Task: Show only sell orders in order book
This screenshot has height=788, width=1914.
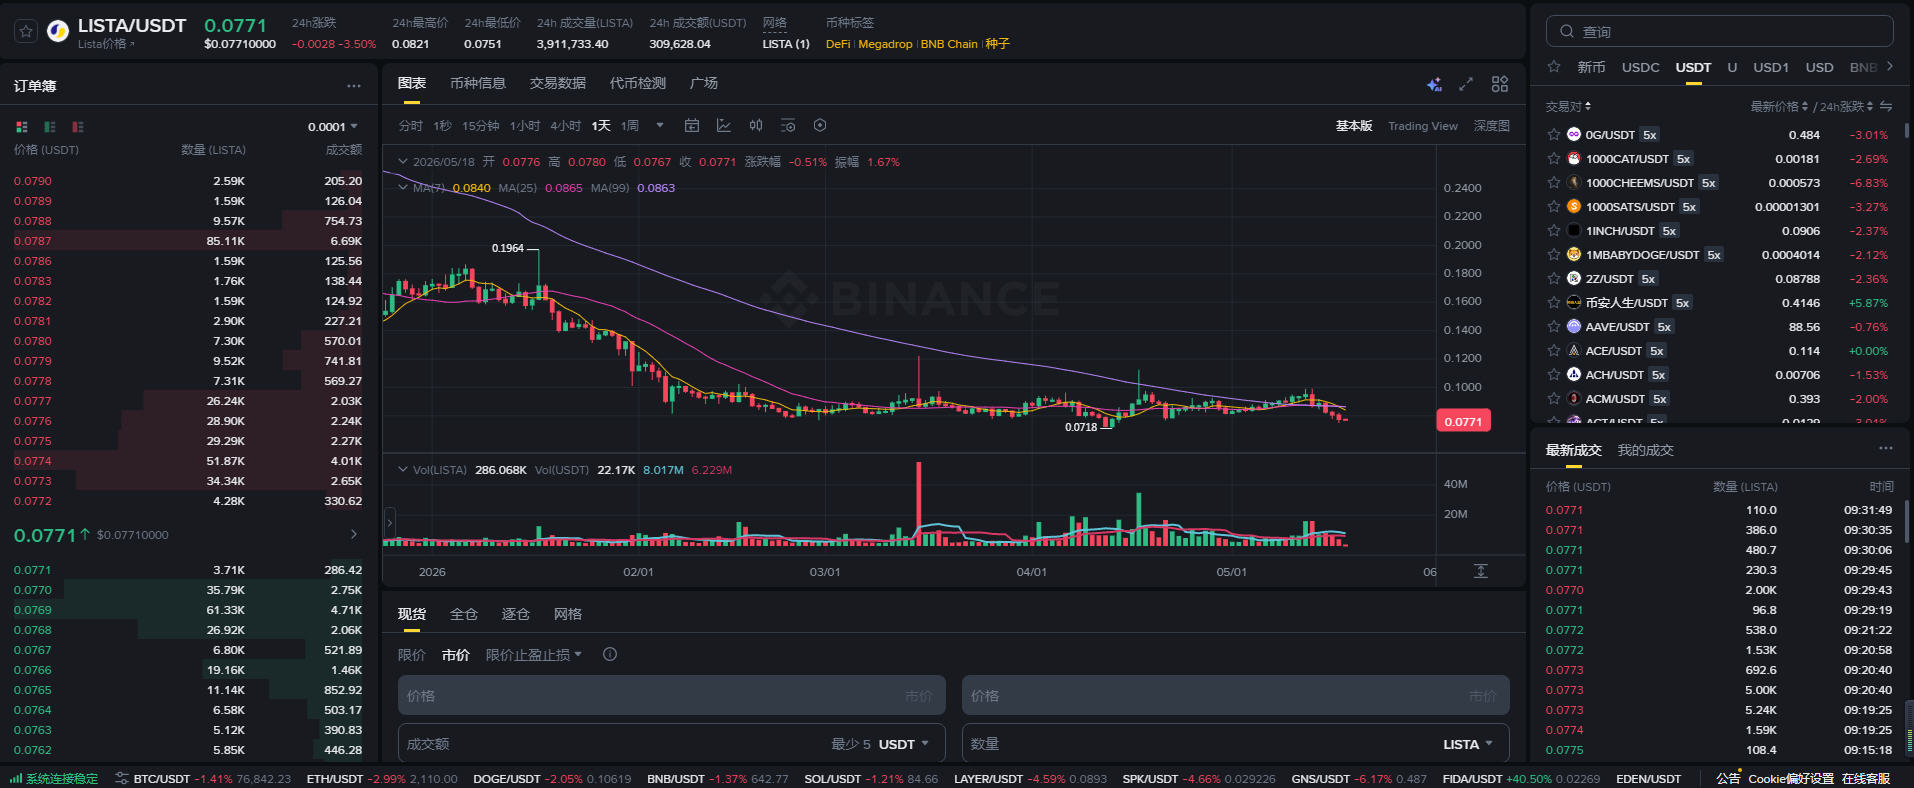Action: point(78,127)
